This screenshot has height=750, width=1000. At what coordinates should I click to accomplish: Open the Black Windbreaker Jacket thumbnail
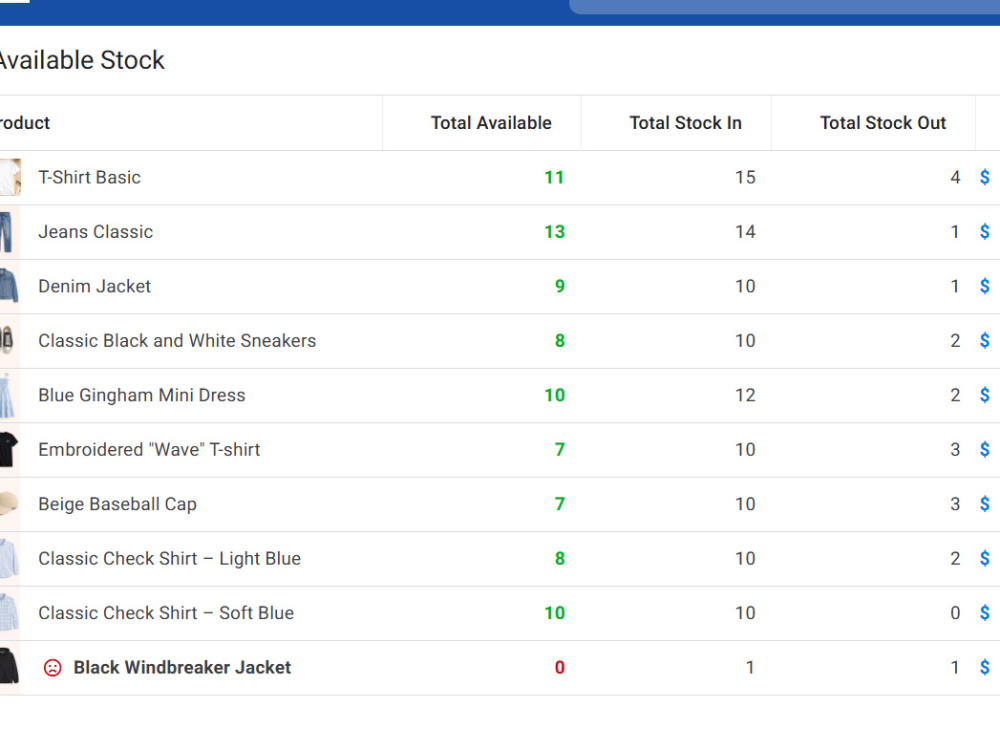(x=10, y=667)
